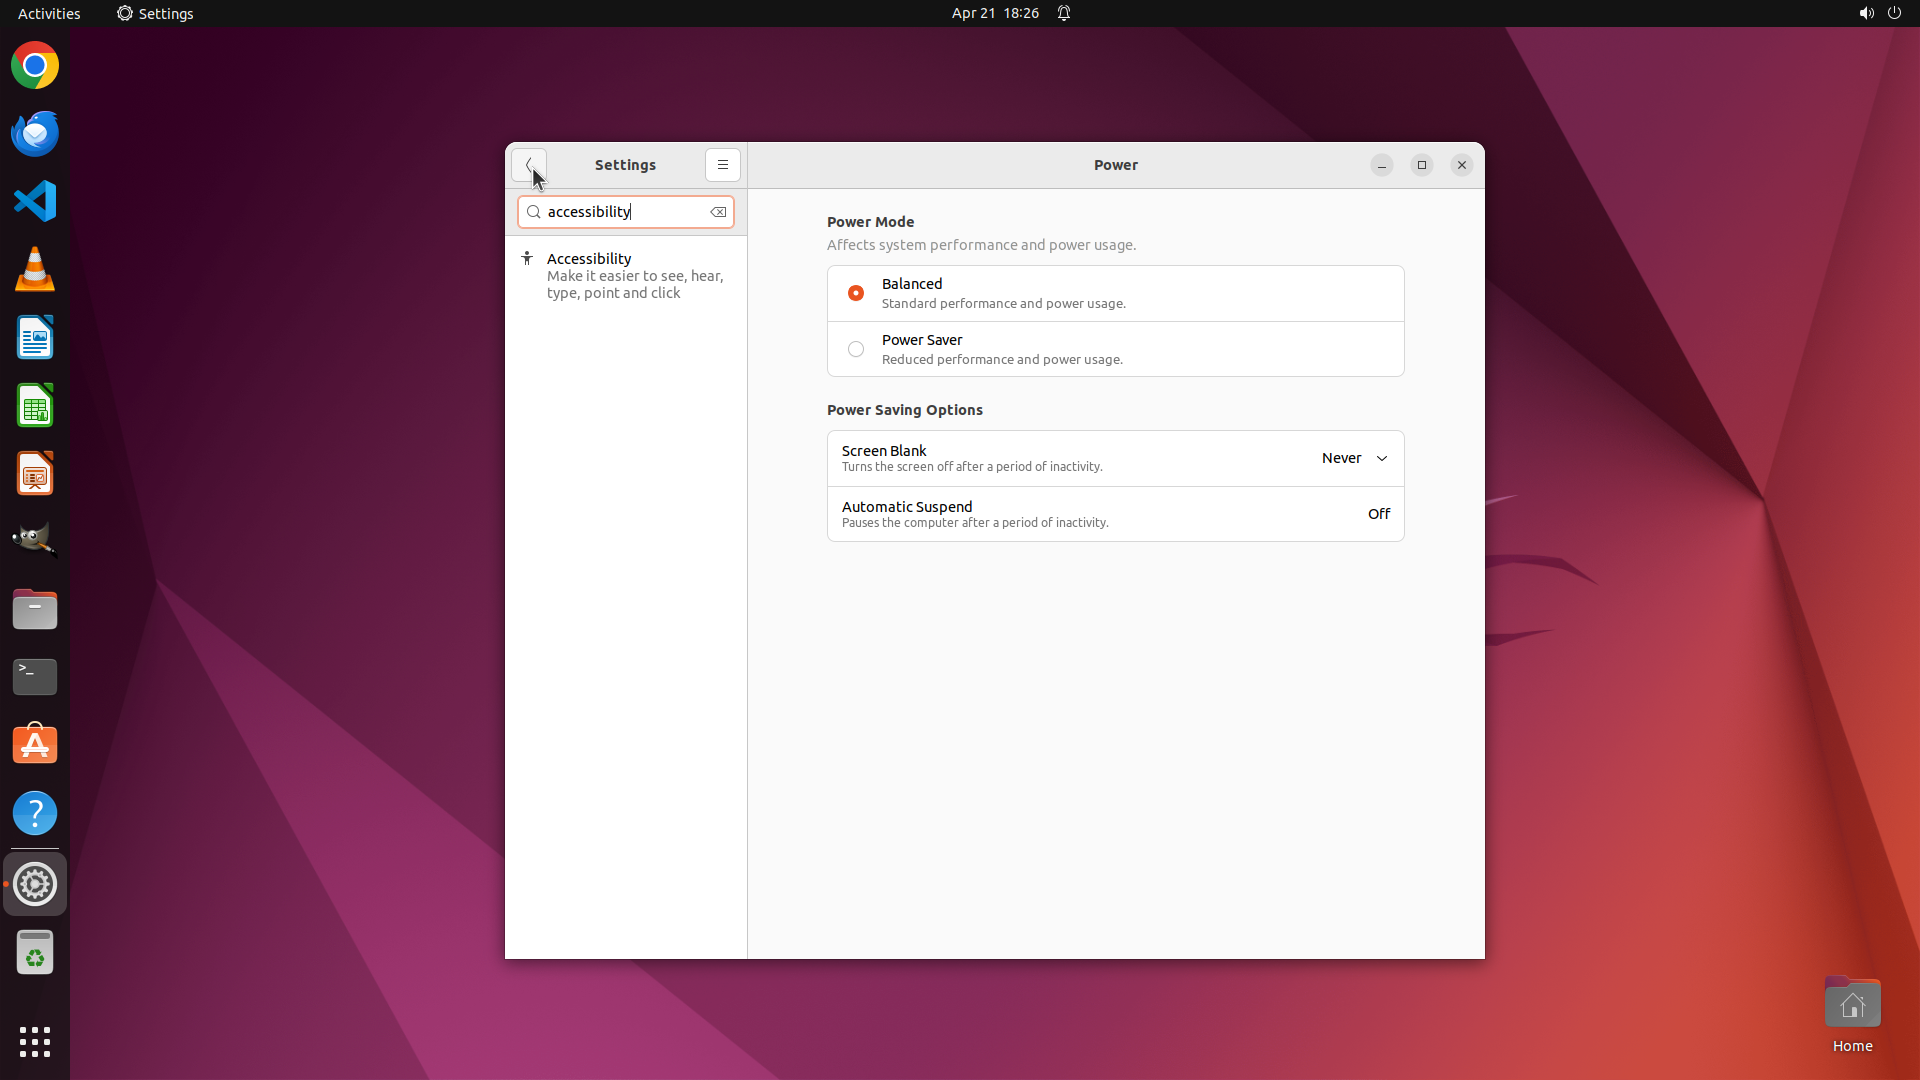Expand the Screen Blank dropdown
The height and width of the screenshot is (1080, 1920).
point(1355,458)
